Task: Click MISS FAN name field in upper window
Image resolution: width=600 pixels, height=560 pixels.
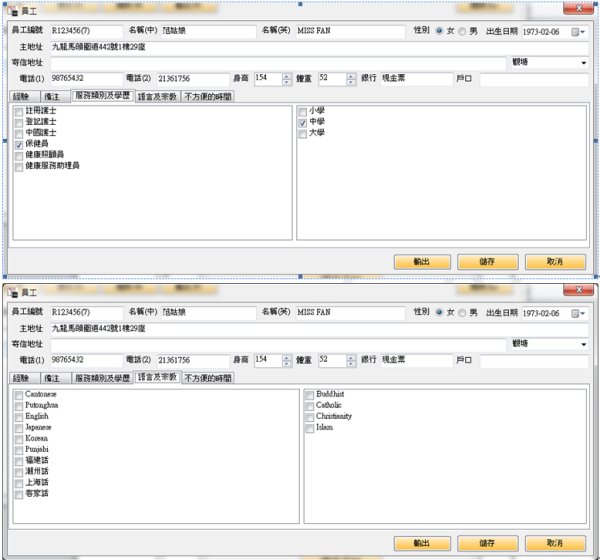Action: pyautogui.click(x=350, y=31)
